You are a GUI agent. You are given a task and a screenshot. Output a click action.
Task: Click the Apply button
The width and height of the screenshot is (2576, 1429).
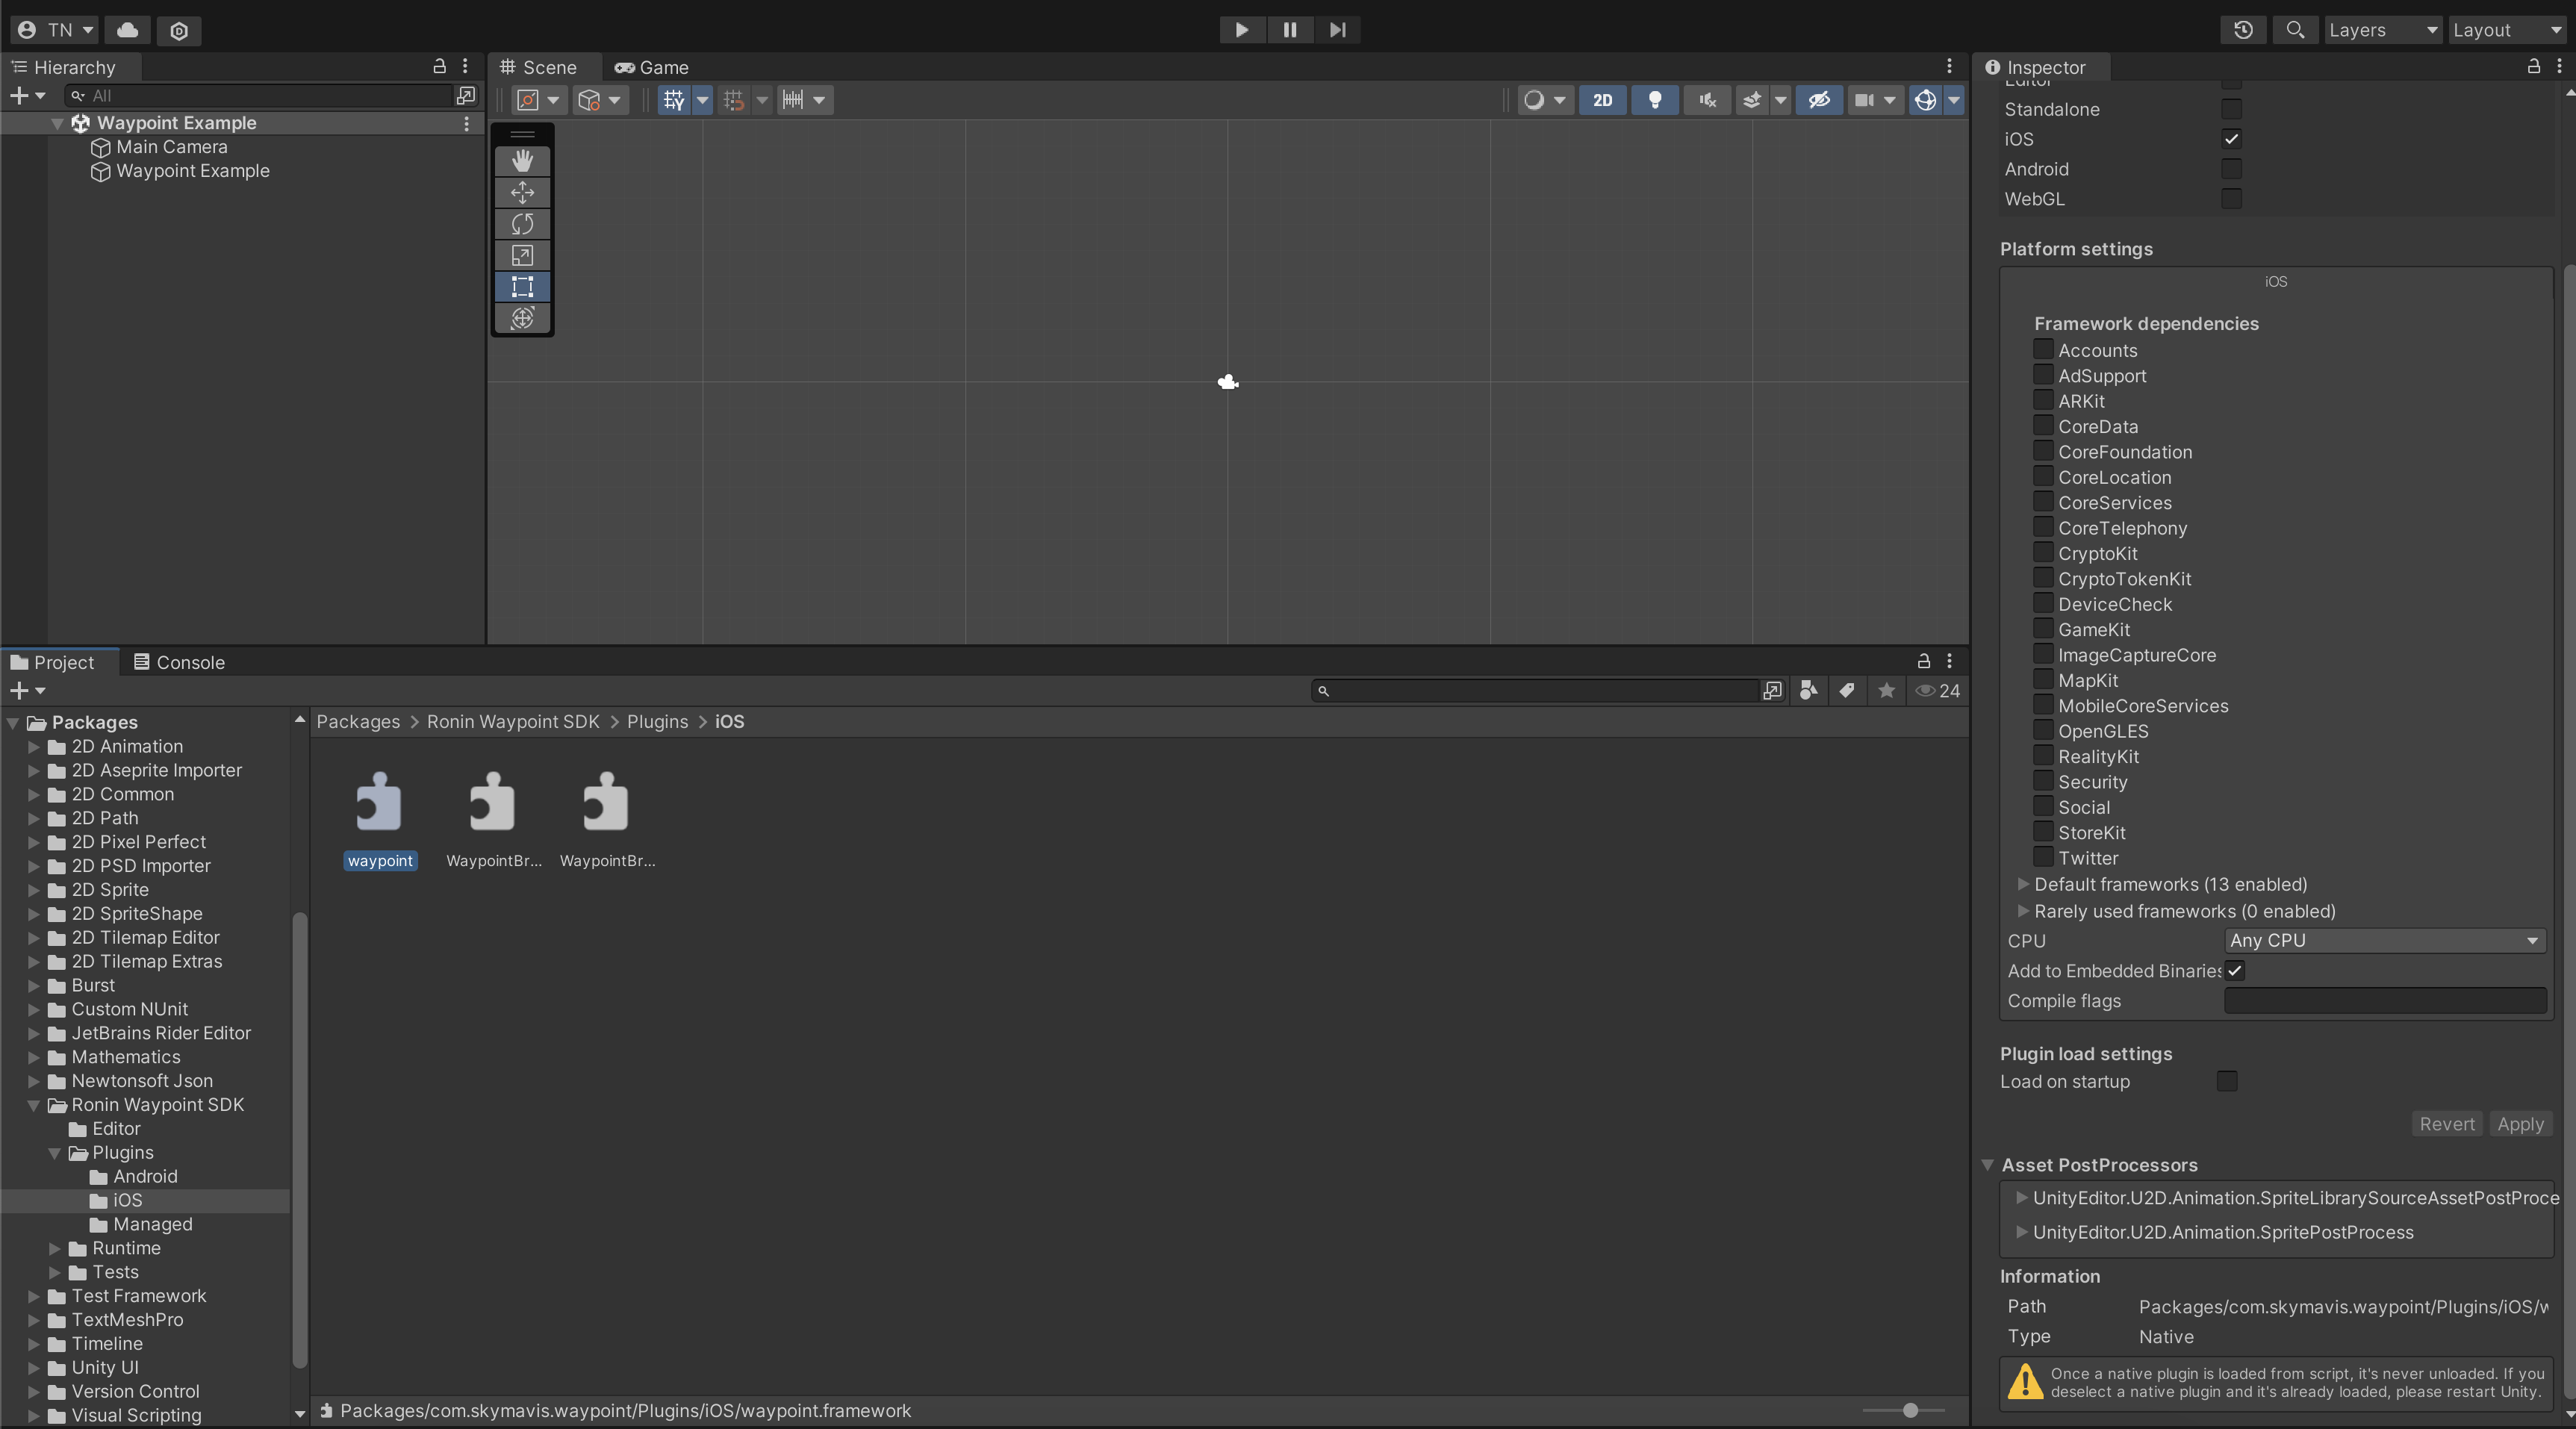coord(2520,1124)
